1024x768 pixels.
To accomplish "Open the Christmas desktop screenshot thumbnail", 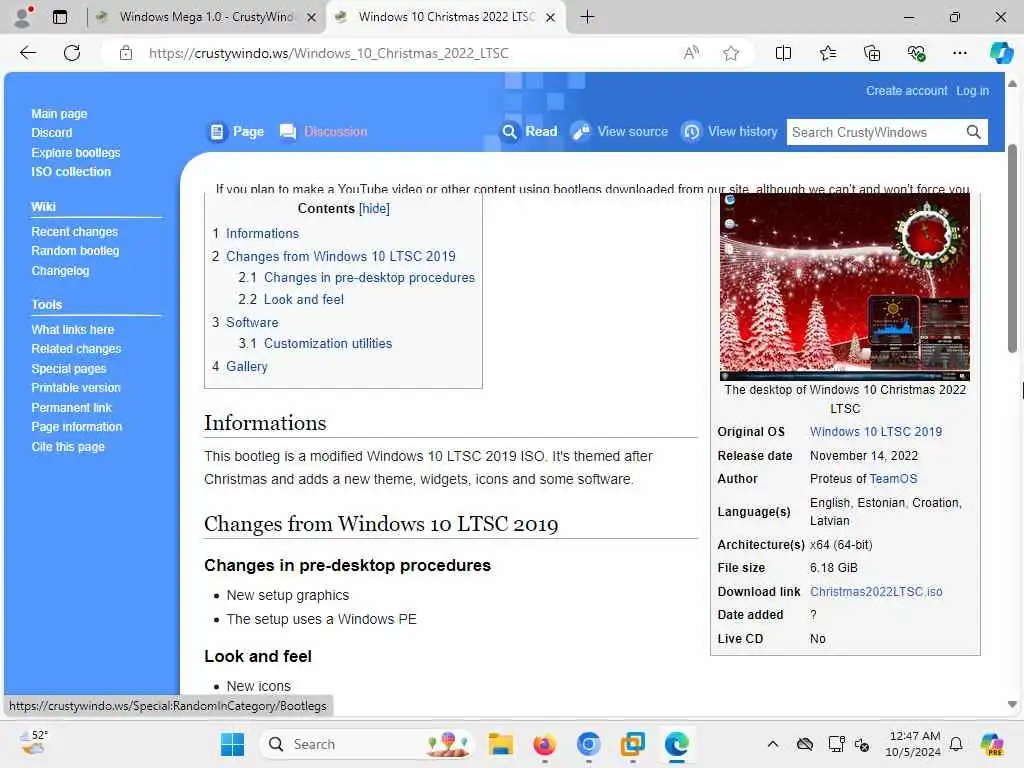I will click(x=844, y=287).
